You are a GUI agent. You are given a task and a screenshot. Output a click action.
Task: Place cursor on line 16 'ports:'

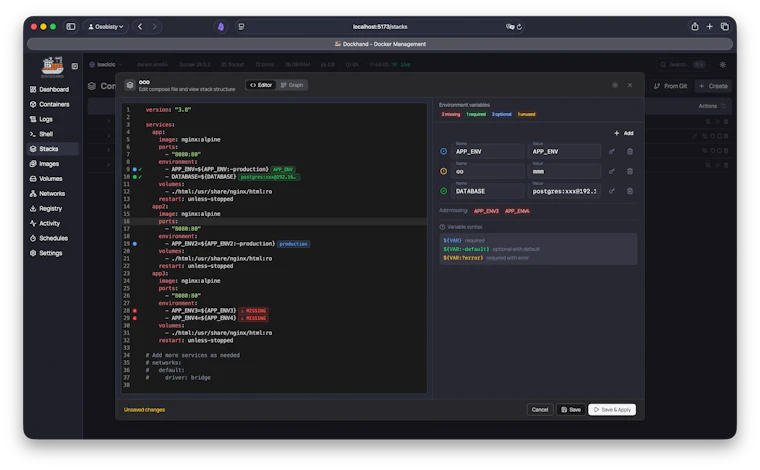[167, 221]
